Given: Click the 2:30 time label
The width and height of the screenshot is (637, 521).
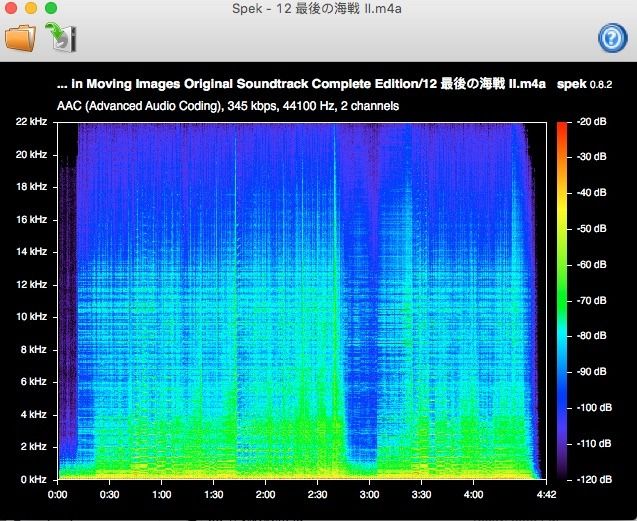Looking at the screenshot, I should click(x=317, y=495).
